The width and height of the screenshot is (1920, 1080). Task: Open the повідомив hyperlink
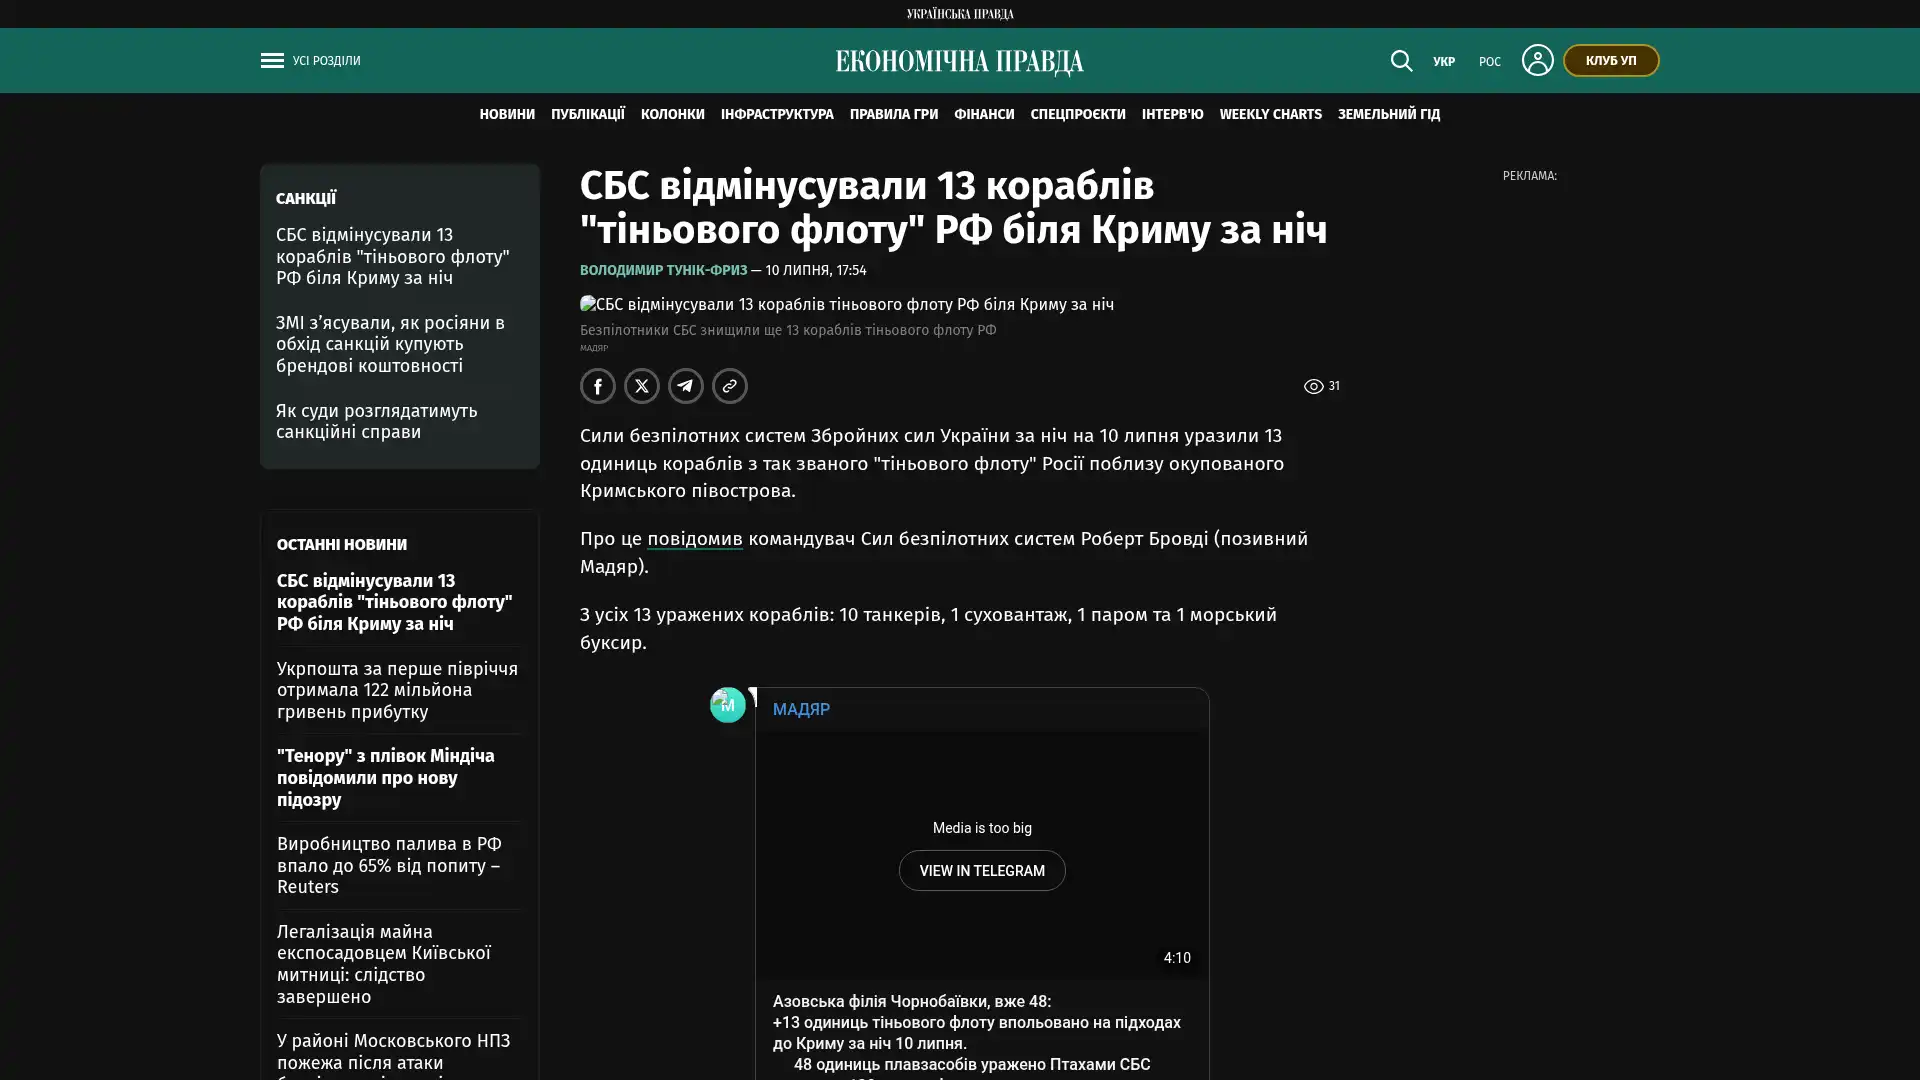pos(695,539)
